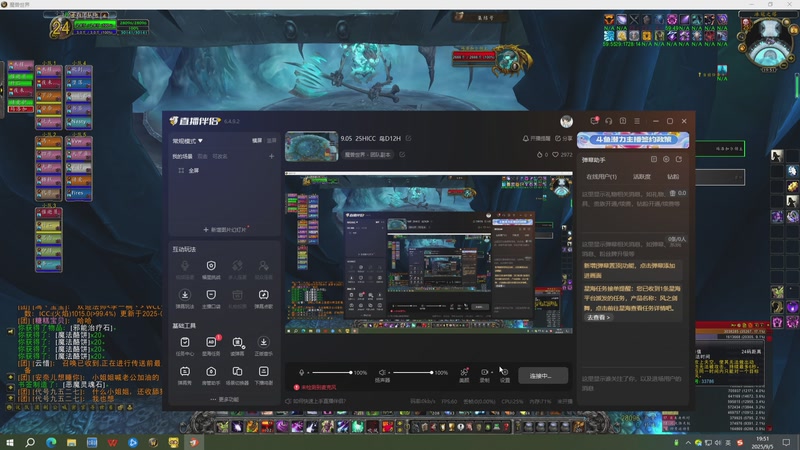The width and height of the screenshot is (800, 450).
Task: Open the gift box icon under 互动玩法
Action: [237, 298]
